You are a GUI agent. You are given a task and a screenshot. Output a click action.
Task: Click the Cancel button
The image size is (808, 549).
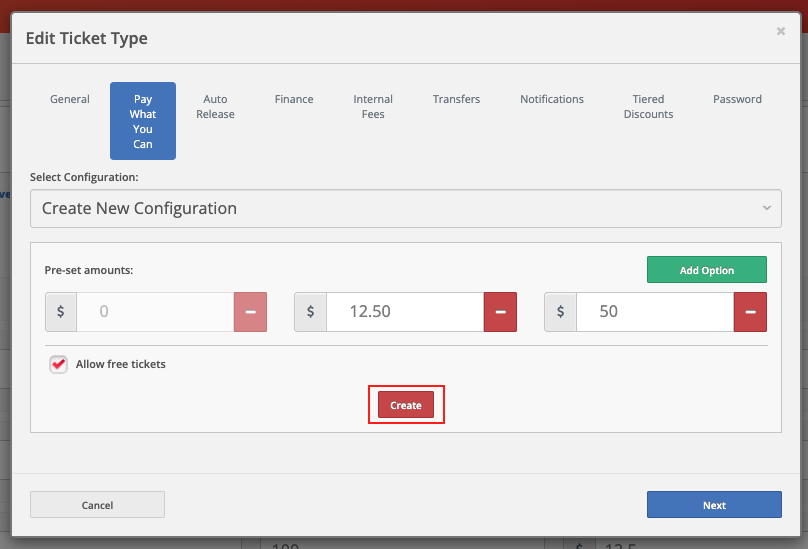(97, 505)
